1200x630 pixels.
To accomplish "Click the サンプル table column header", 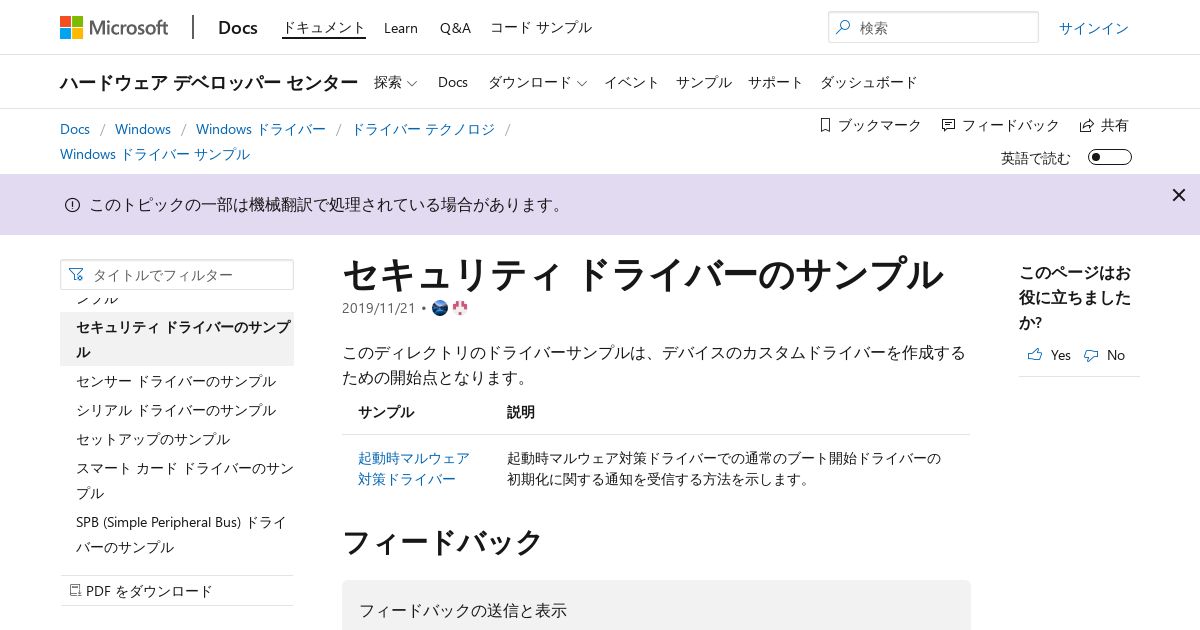I will (x=386, y=412).
